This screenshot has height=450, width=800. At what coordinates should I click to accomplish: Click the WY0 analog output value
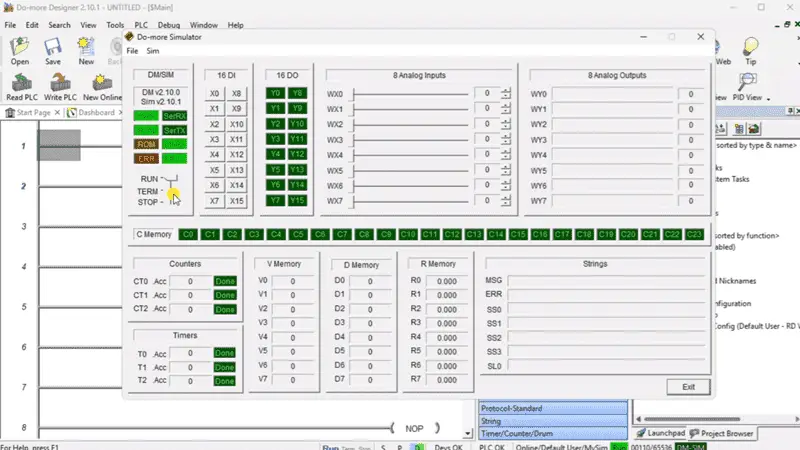(x=690, y=94)
